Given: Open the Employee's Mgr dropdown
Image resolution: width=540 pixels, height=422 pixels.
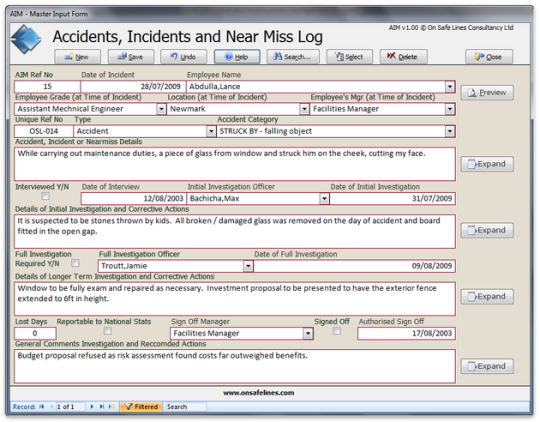Looking at the screenshot, I should tap(449, 109).
